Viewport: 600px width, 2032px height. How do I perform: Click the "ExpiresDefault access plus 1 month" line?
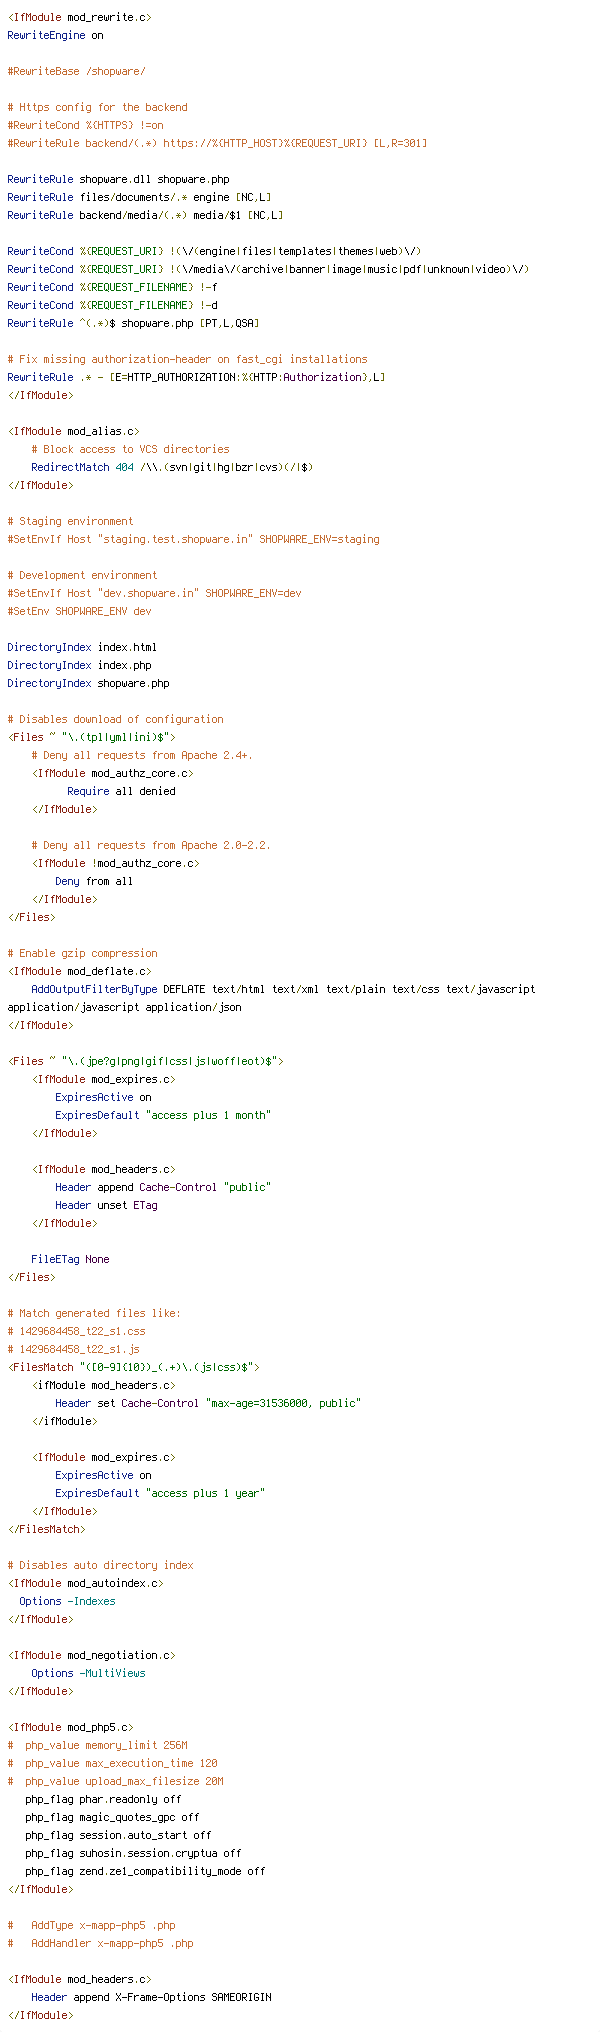163,1115
